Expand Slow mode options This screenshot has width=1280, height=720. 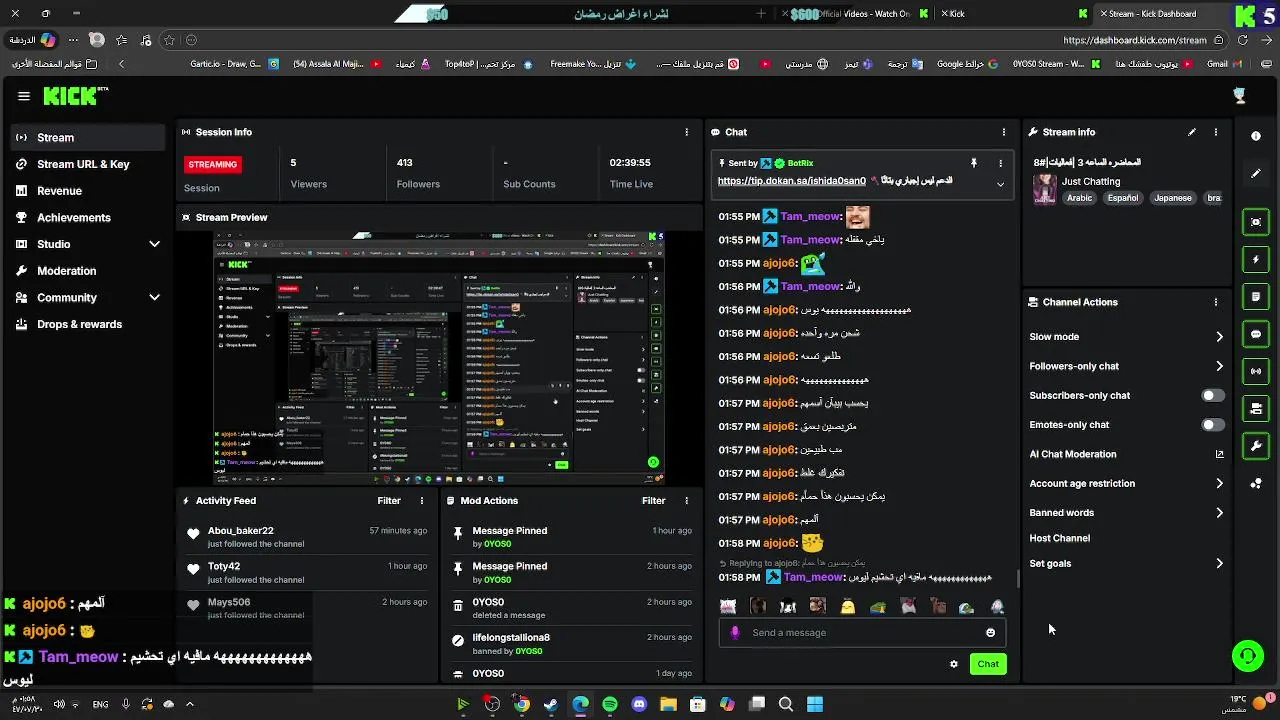1219,337
